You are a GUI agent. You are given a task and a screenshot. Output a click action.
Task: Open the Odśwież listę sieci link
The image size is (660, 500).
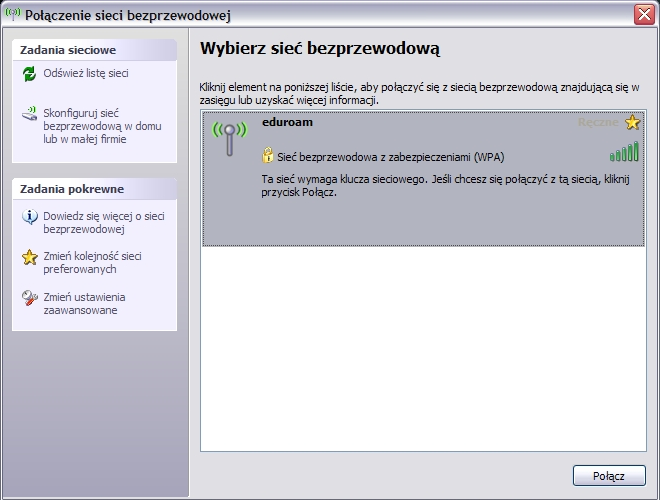tap(85, 73)
